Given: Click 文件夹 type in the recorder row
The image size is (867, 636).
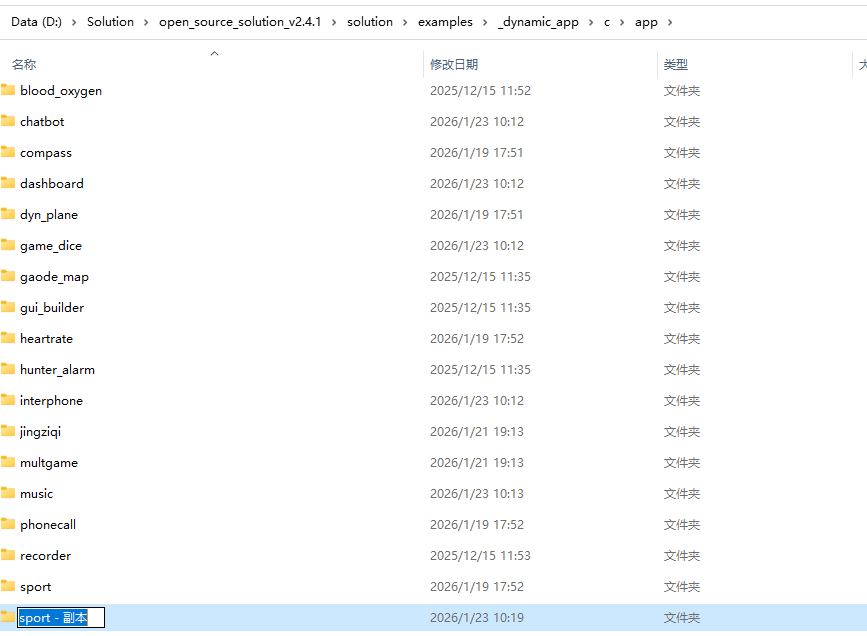Looking at the screenshot, I should (682, 555).
